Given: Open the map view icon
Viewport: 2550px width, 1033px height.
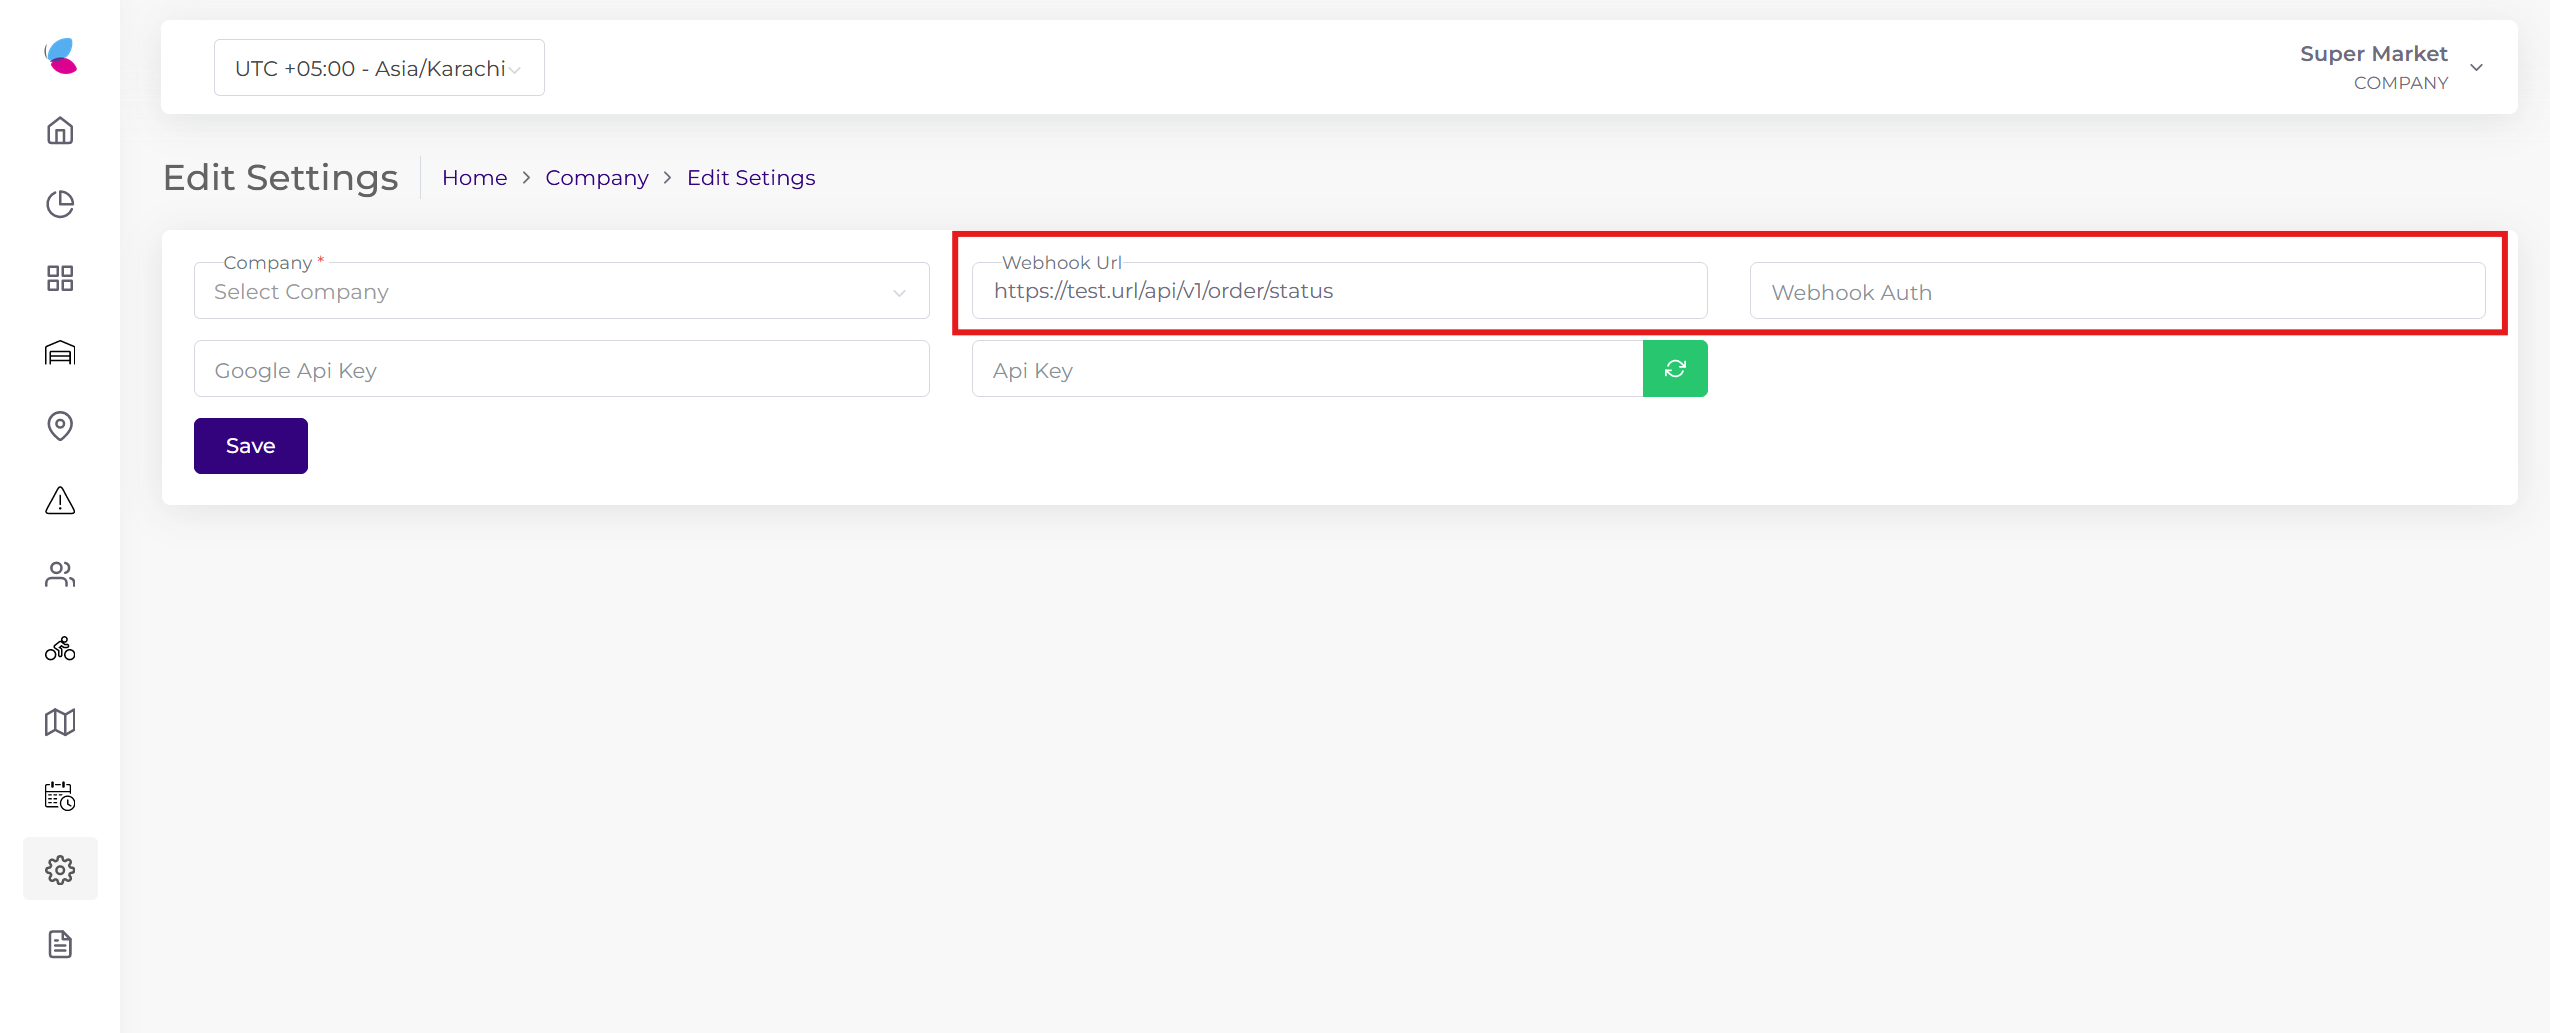Looking at the screenshot, I should click(60, 722).
